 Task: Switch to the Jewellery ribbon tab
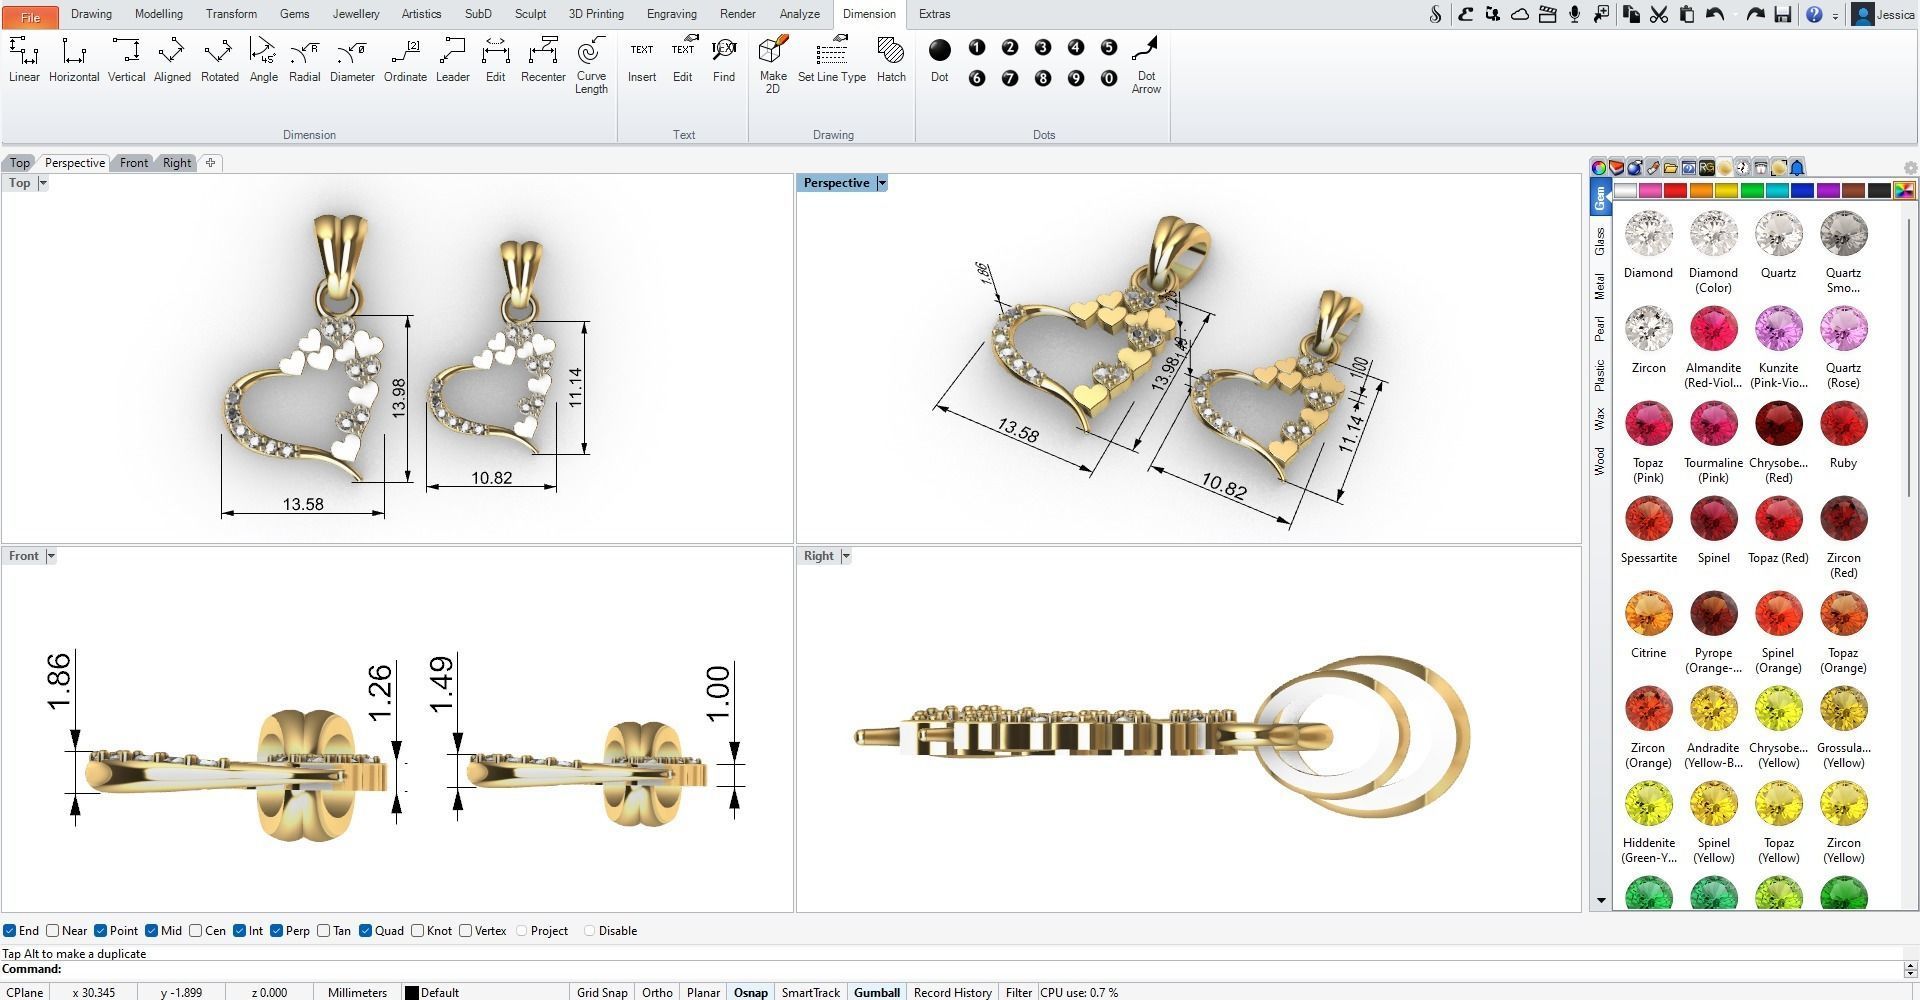point(355,14)
